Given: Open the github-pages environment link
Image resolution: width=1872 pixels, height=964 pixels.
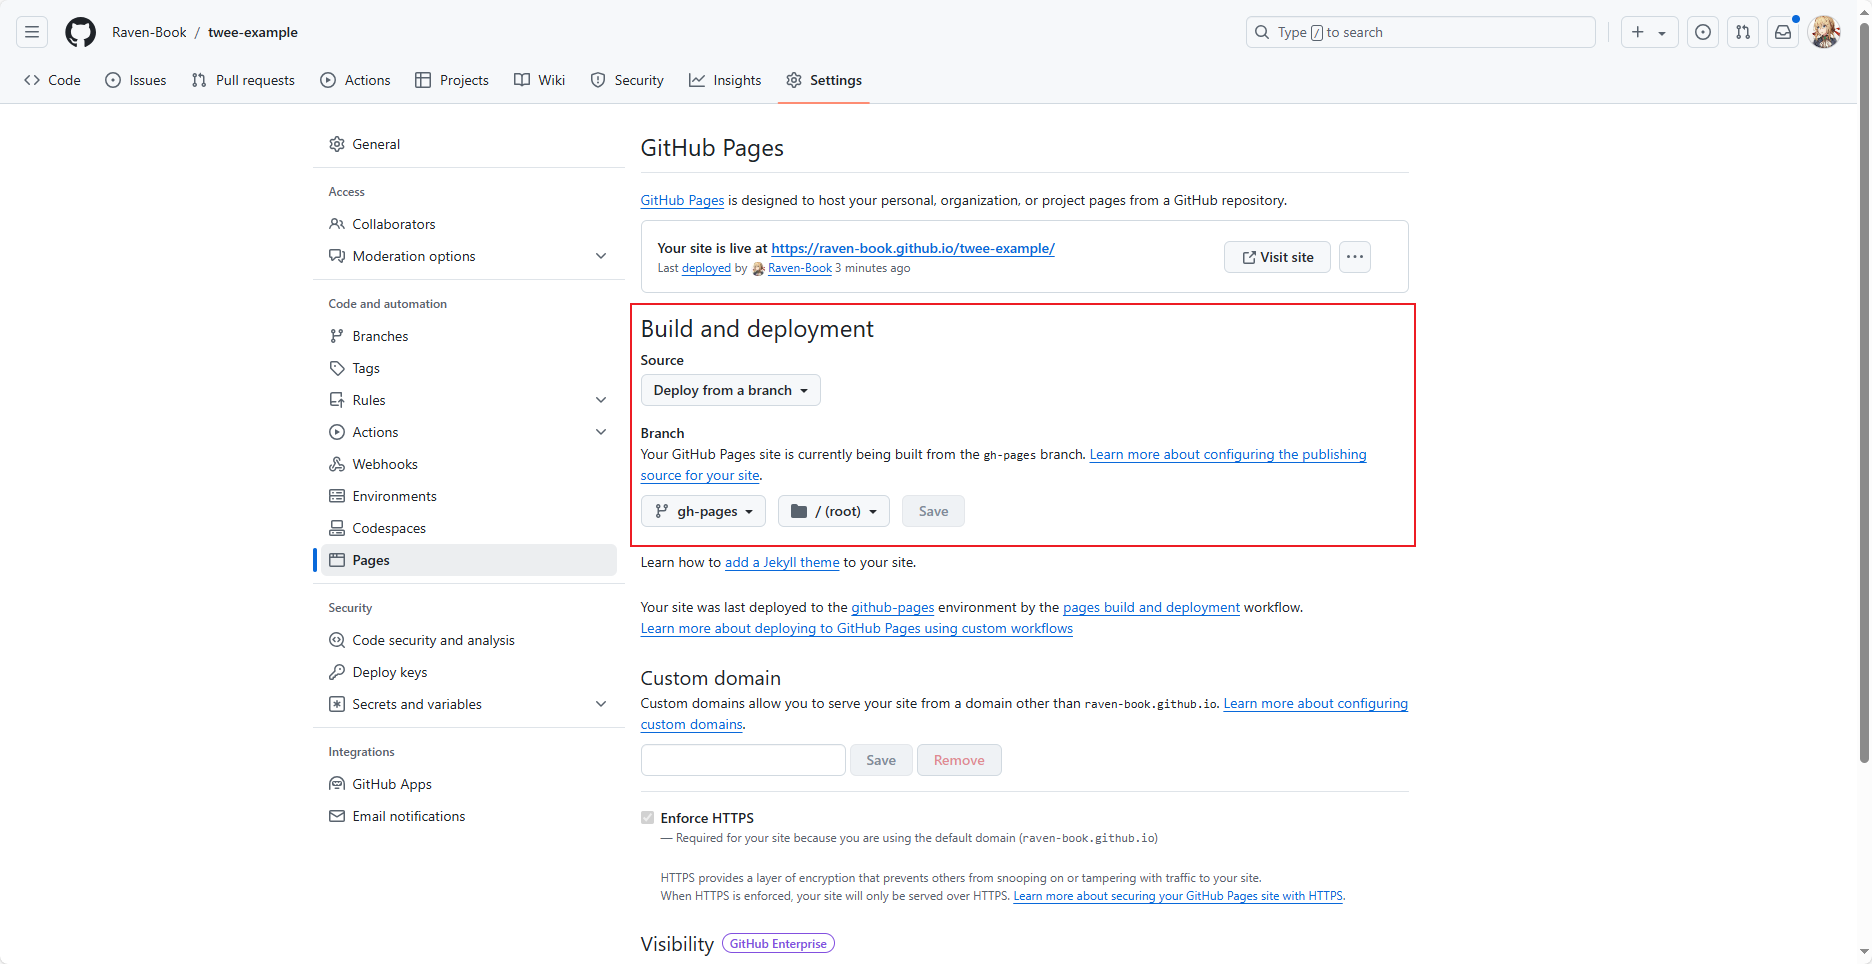Looking at the screenshot, I should coord(892,607).
